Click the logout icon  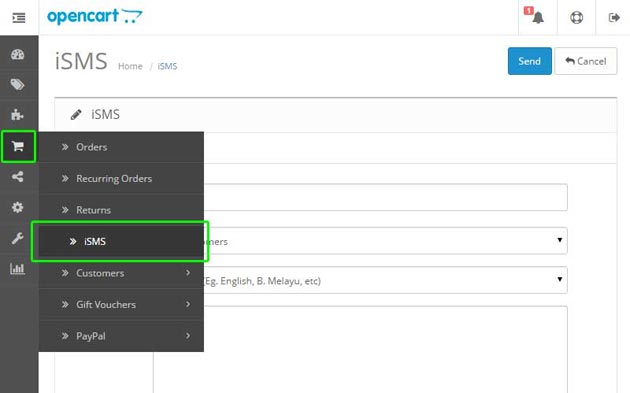click(x=614, y=18)
